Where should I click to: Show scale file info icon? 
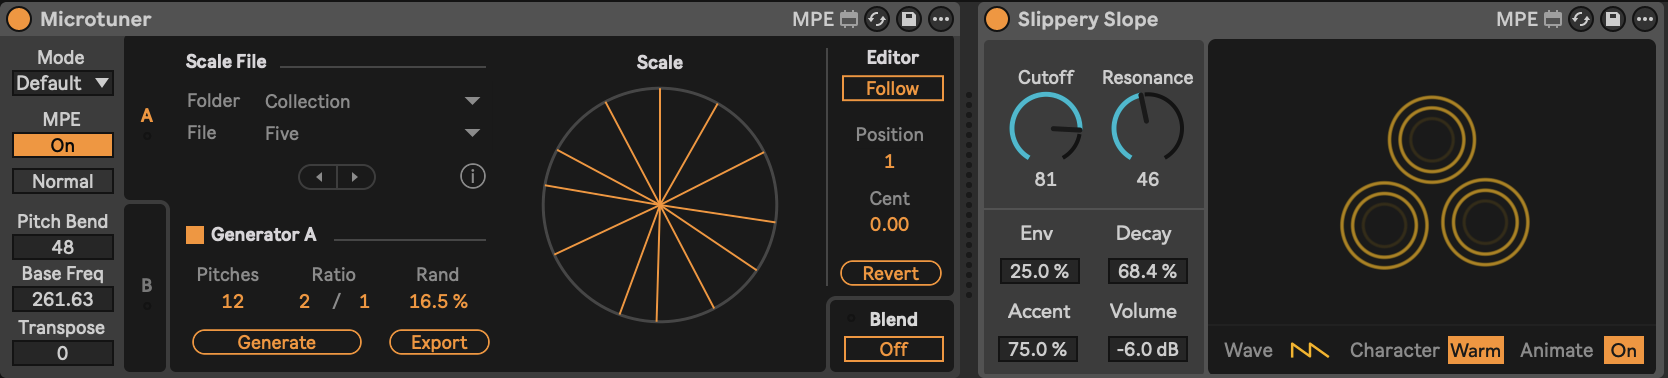pyautogui.click(x=473, y=177)
